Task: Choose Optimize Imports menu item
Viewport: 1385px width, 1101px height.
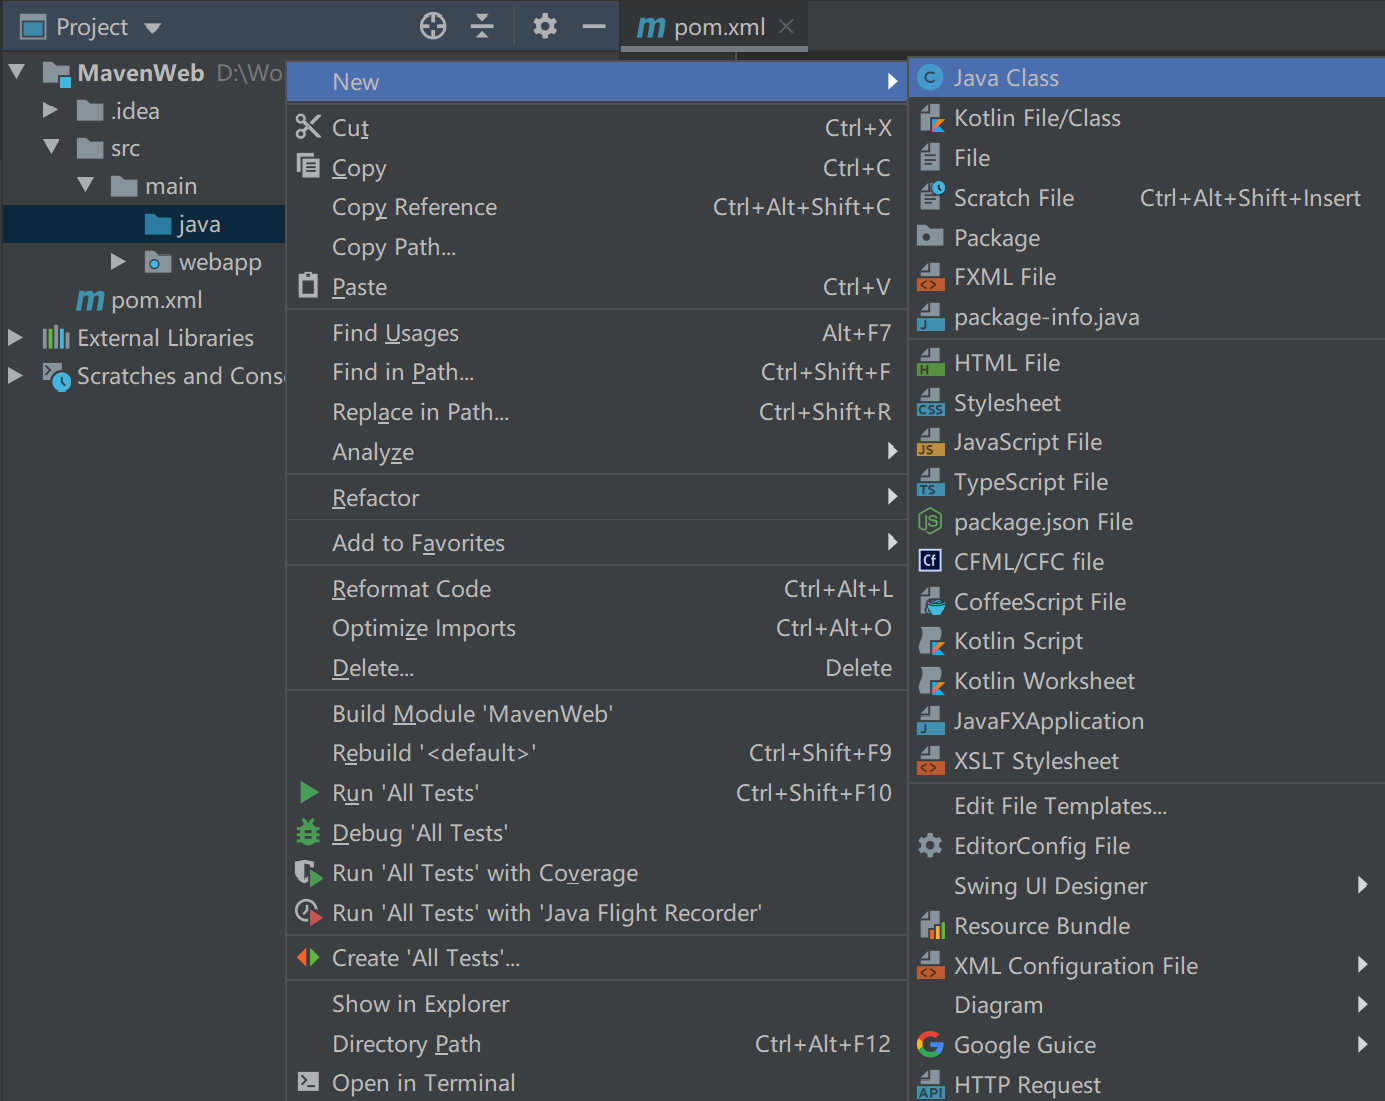Action: pyautogui.click(x=597, y=628)
